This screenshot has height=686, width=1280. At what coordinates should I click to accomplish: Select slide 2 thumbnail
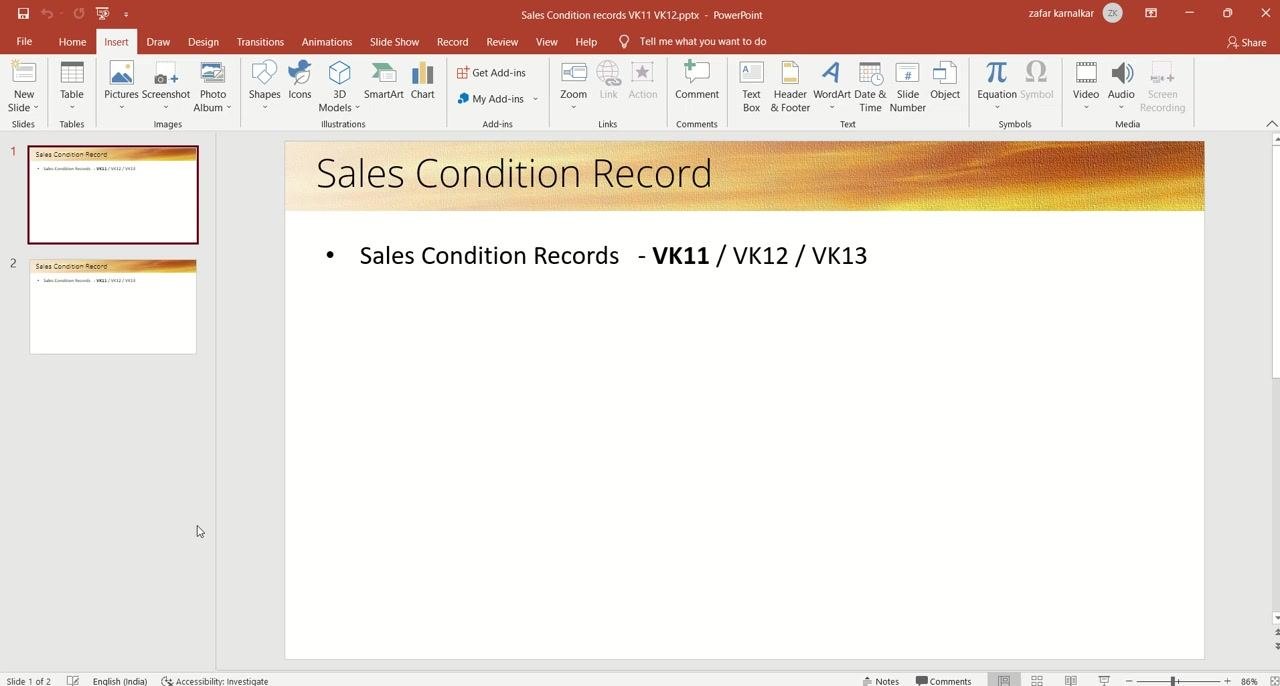click(113, 306)
